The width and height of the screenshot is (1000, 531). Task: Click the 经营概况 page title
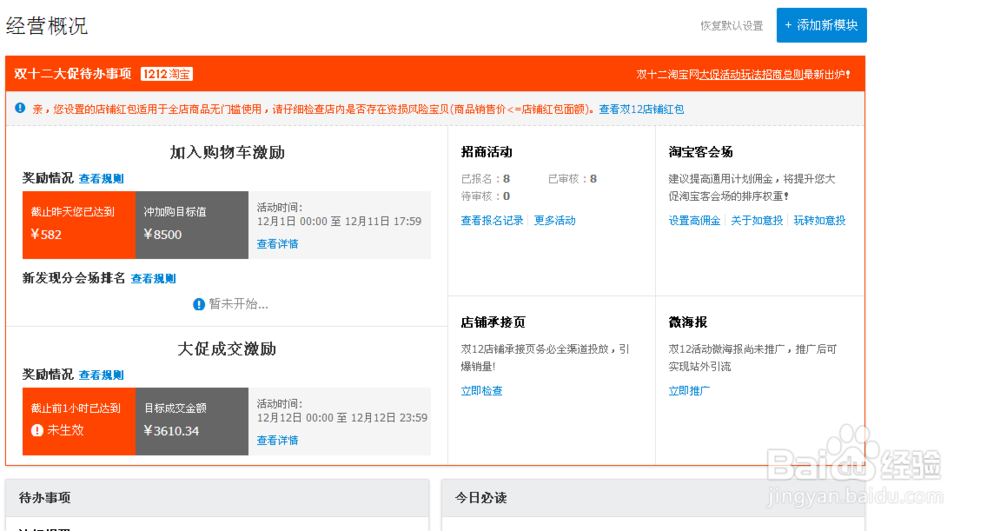tap(47, 26)
